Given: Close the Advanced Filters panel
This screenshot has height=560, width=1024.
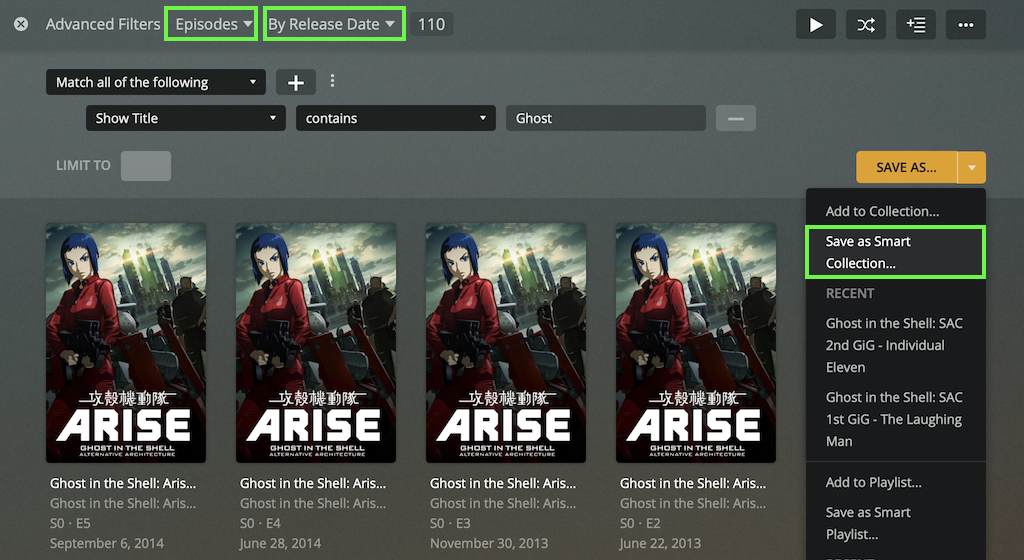Looking at the screenshot, I should (x=21, y=24).
